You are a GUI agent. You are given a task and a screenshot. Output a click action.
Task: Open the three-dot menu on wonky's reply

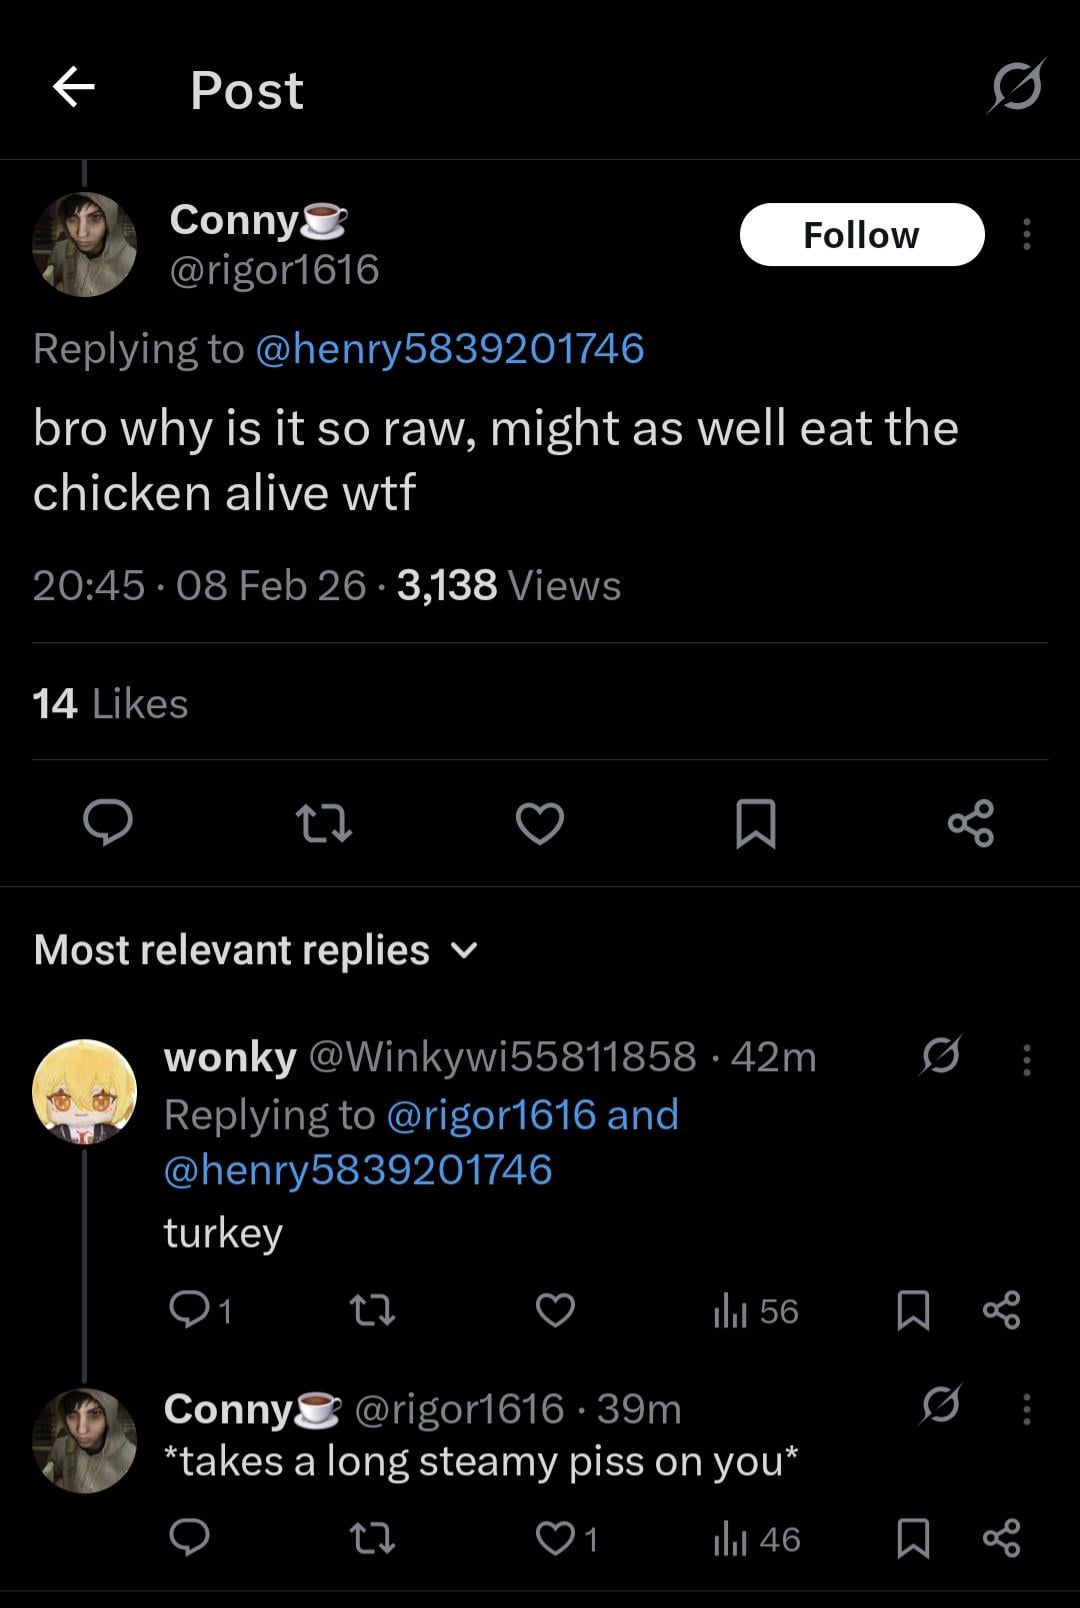pyautogui.click(x=1026, y=1059)
